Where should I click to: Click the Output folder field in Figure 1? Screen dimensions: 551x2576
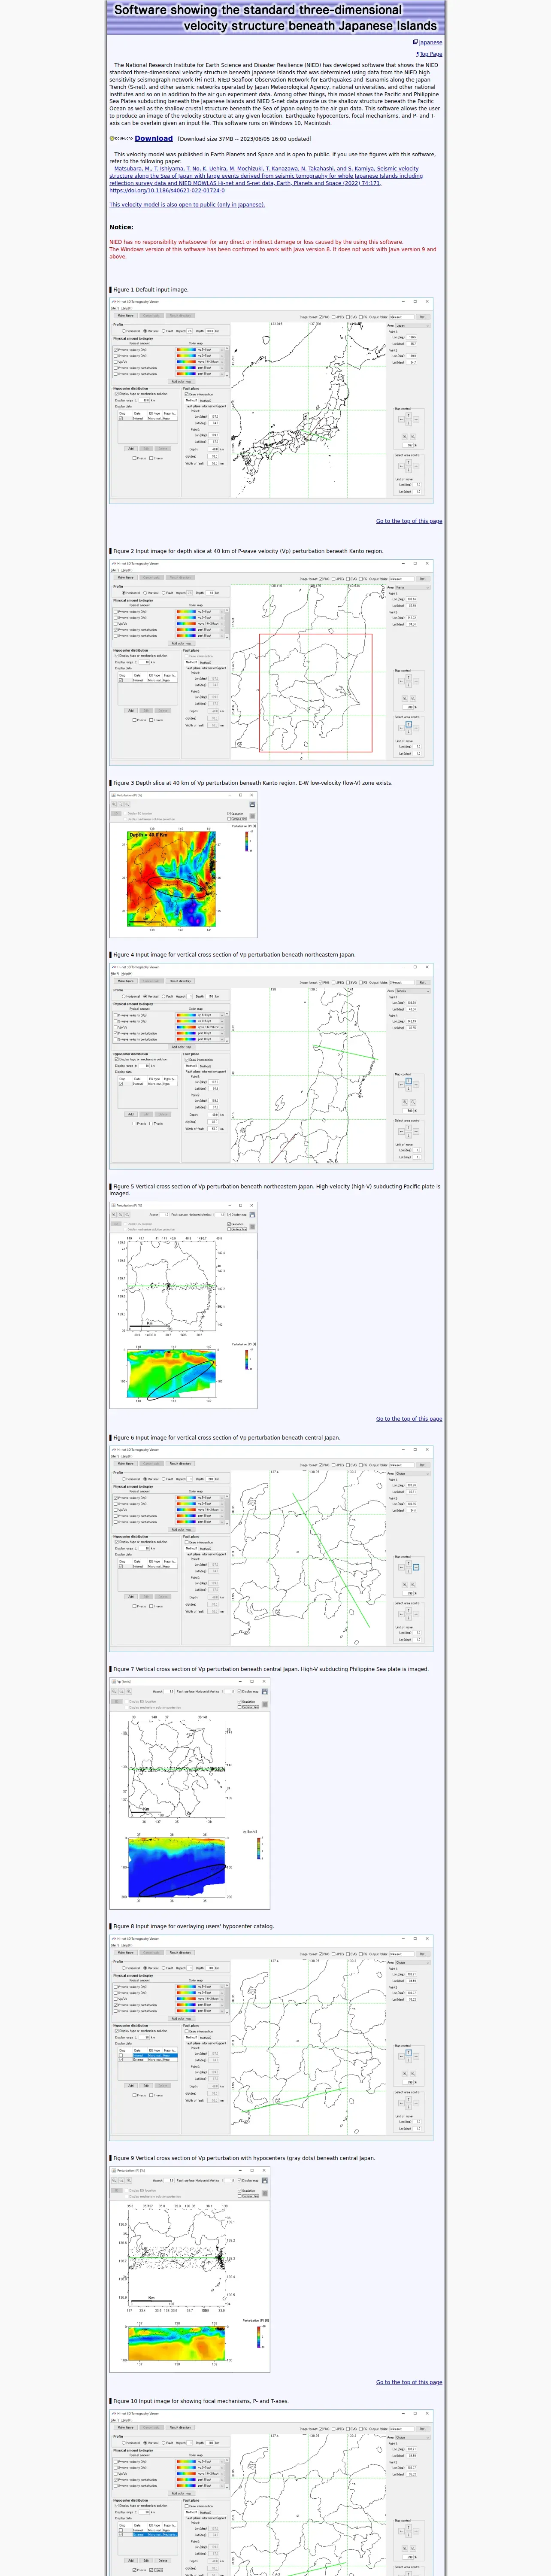[402, 317]
